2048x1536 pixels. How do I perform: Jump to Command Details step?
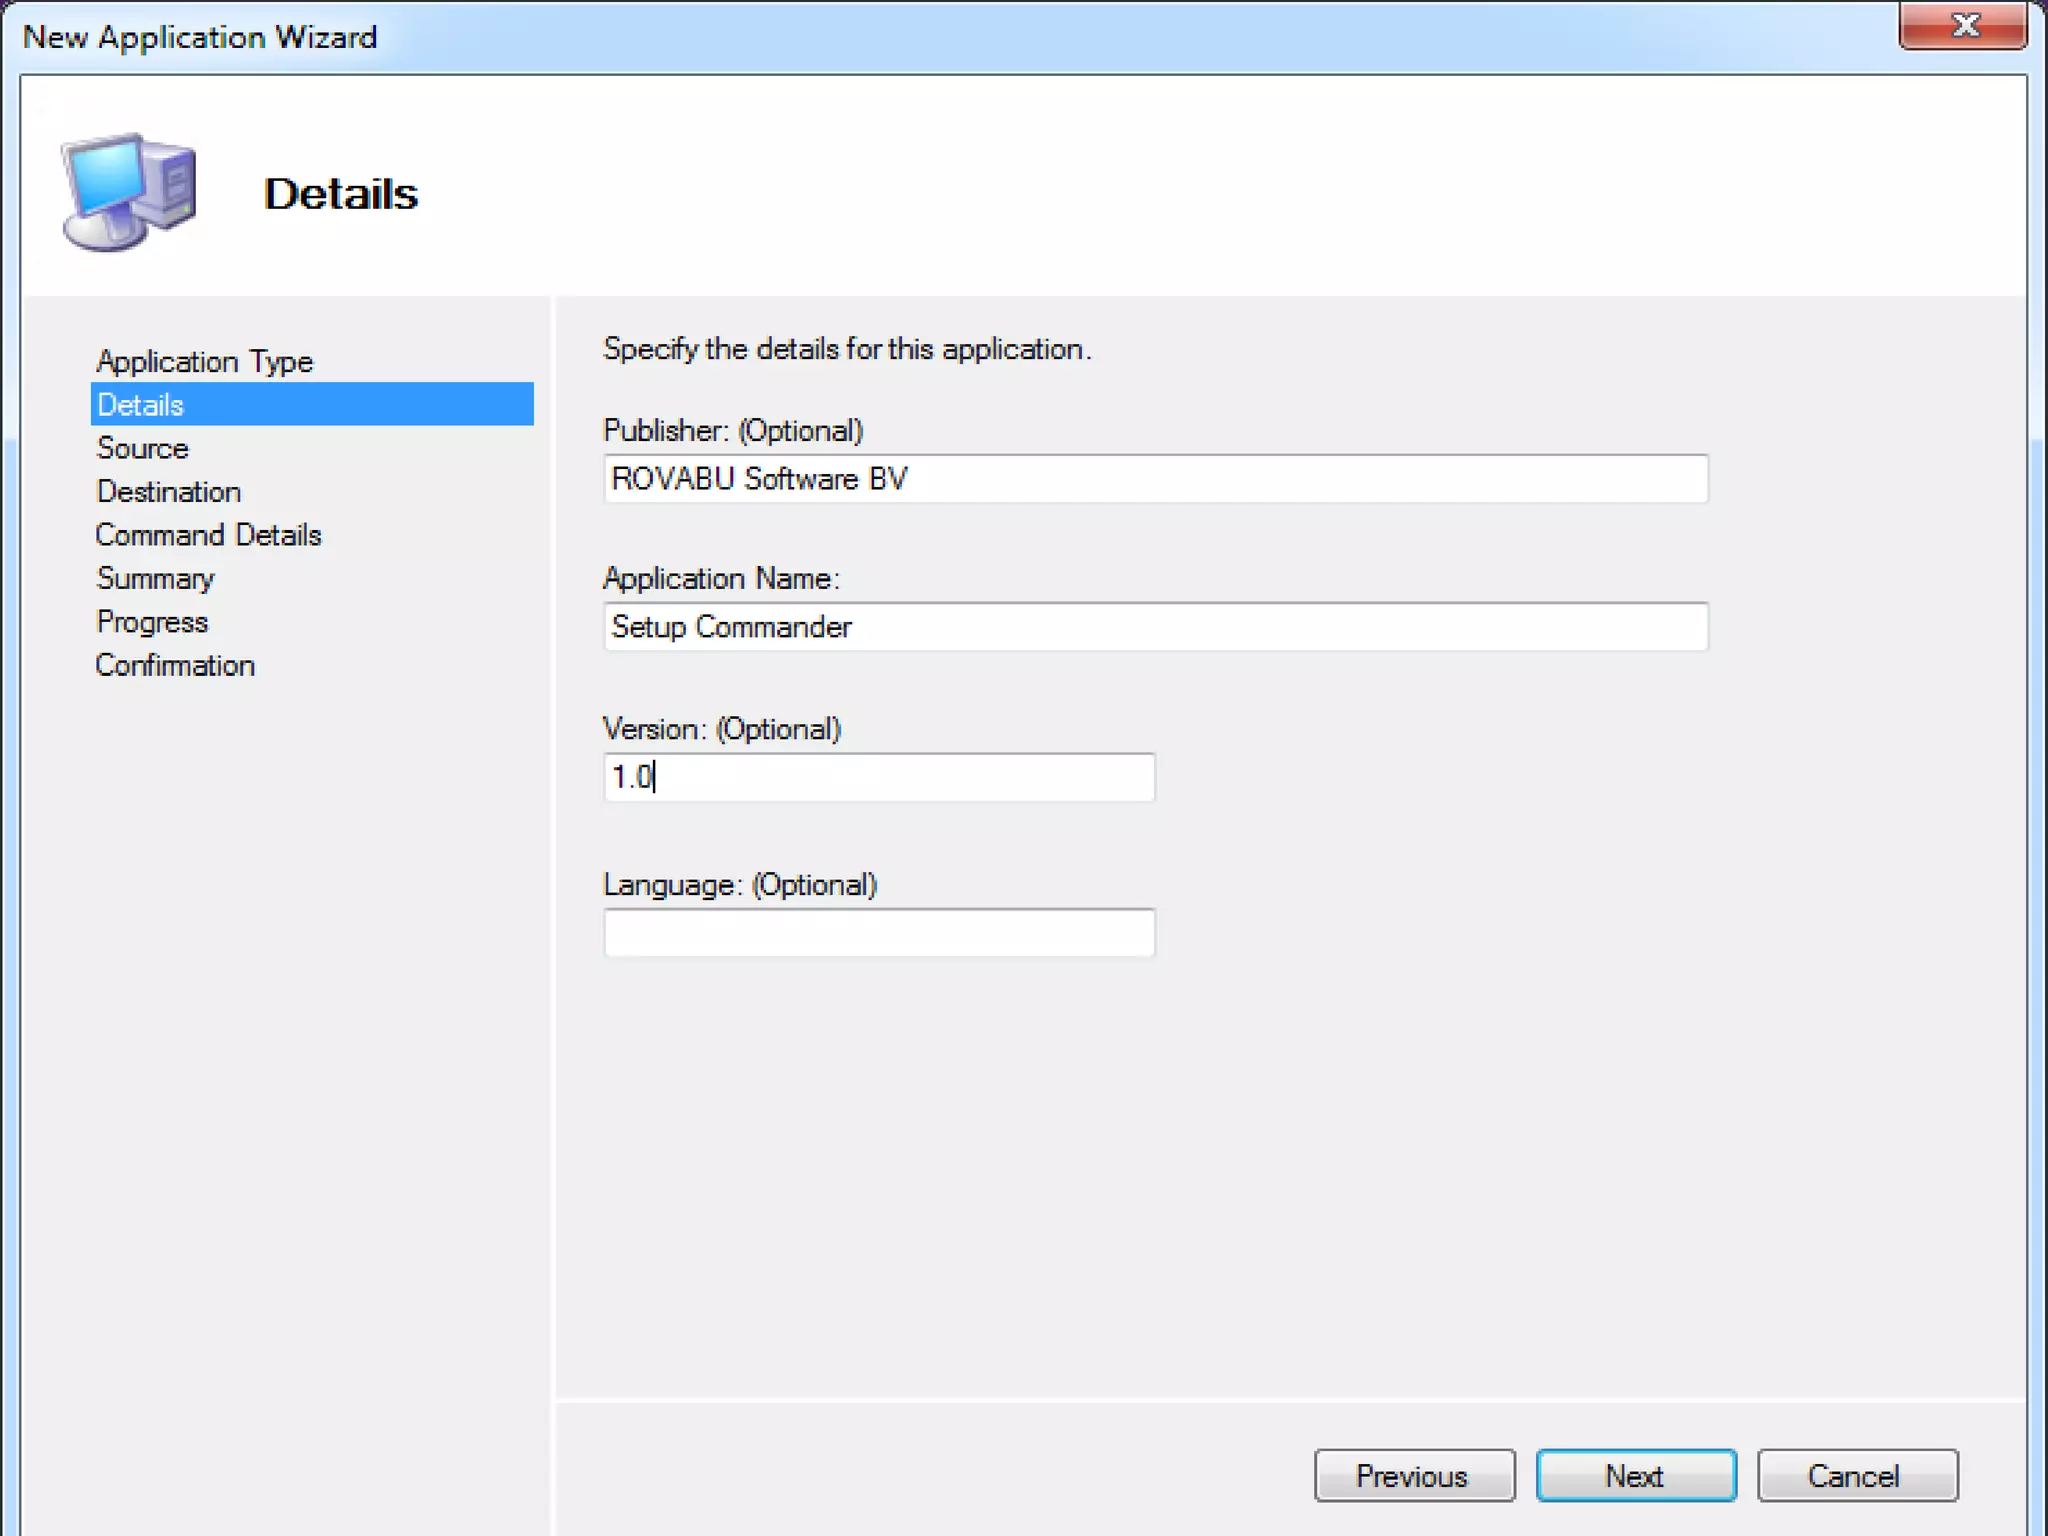(x=208, y=535)
